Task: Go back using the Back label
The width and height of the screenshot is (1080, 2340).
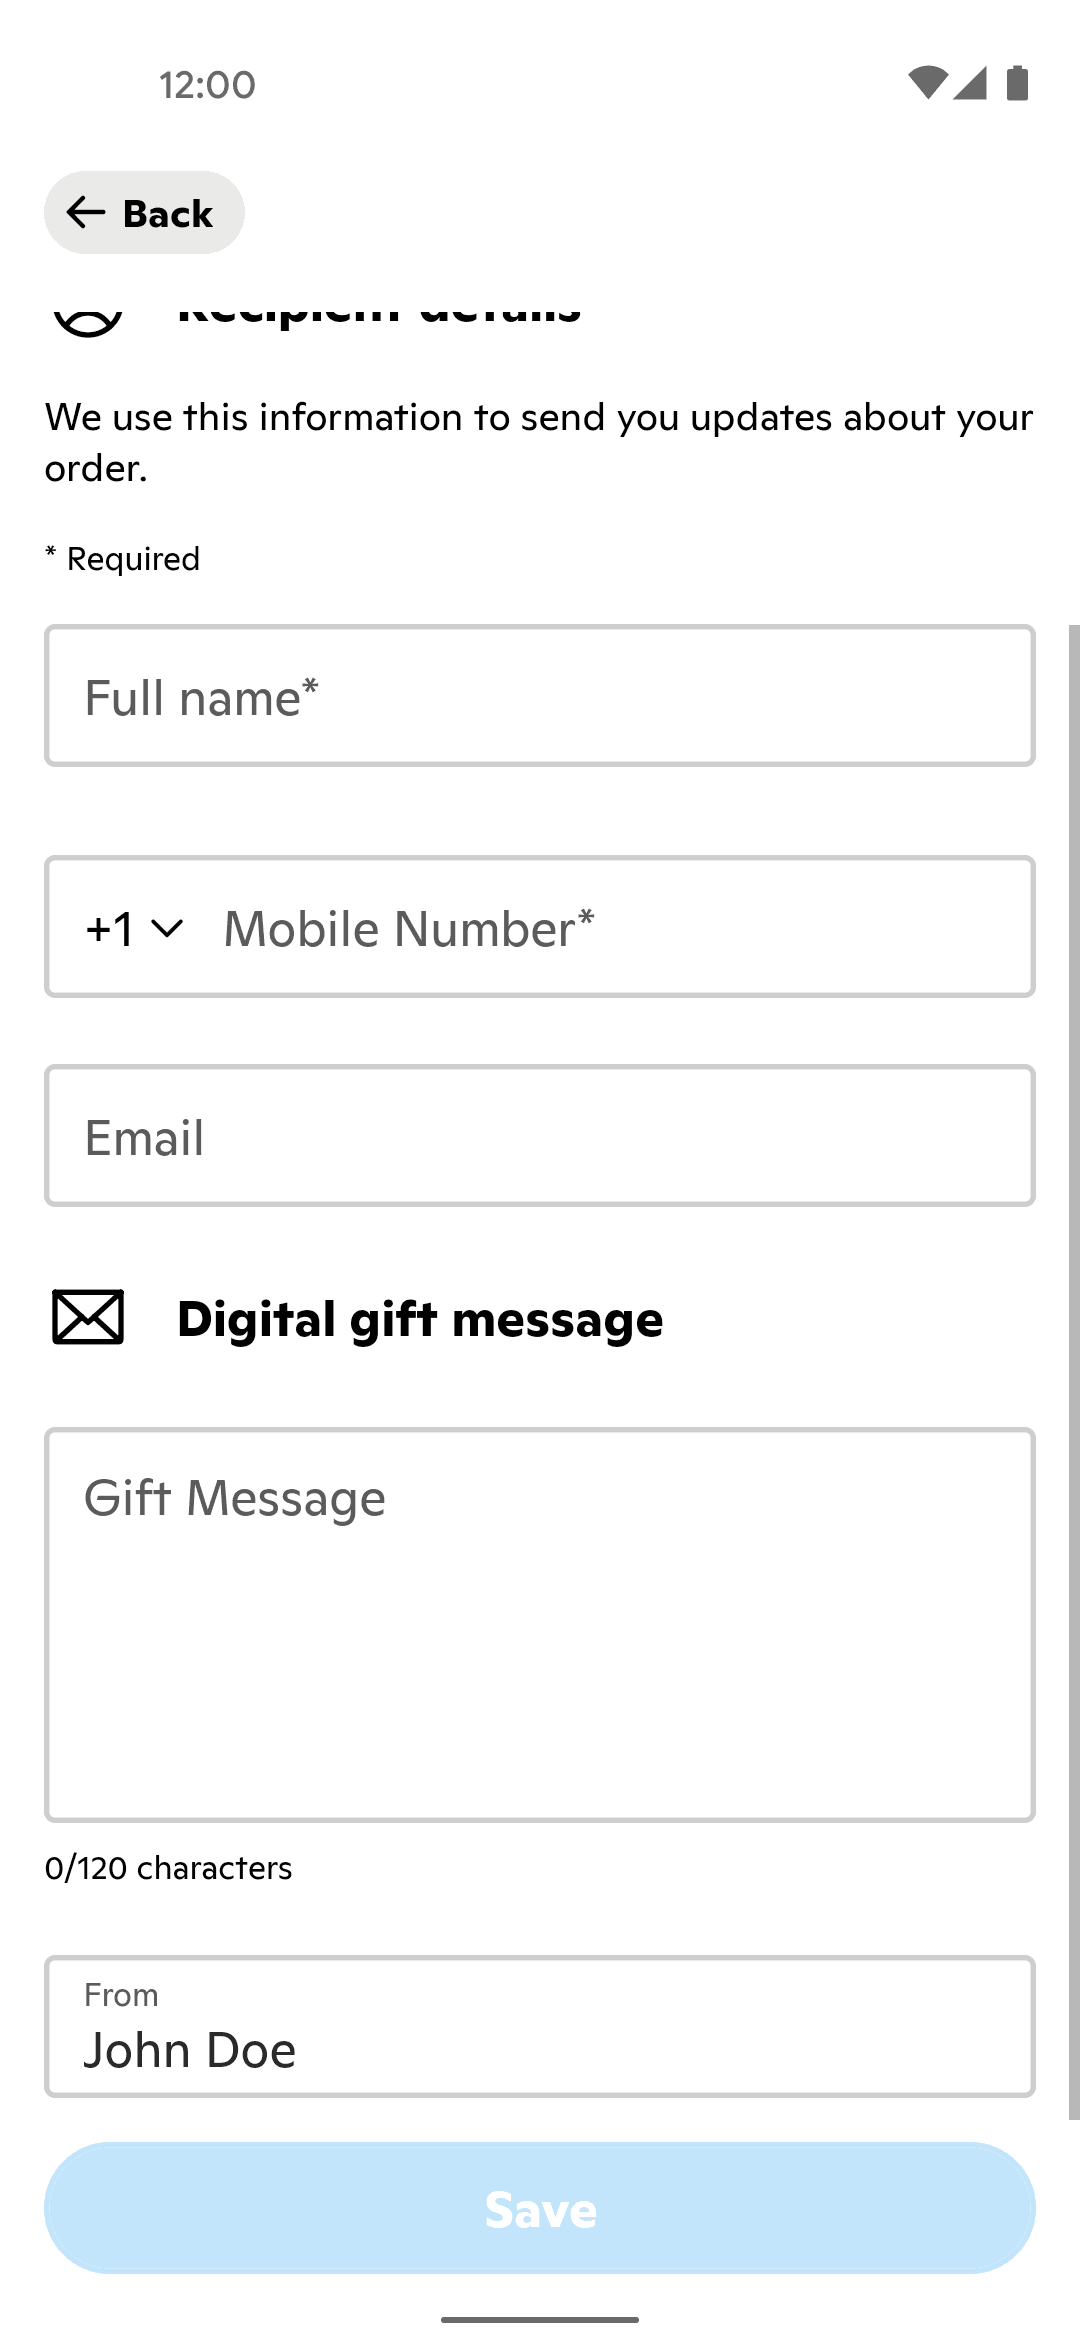Action: pos(168,213)
